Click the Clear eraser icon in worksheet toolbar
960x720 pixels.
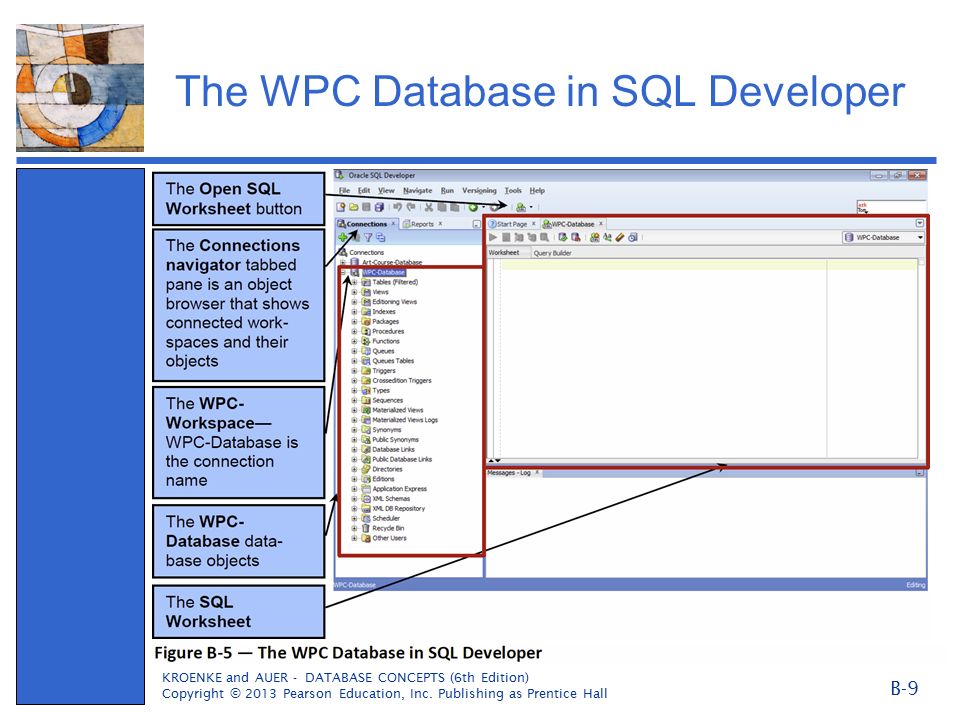(x=620, y=237)
